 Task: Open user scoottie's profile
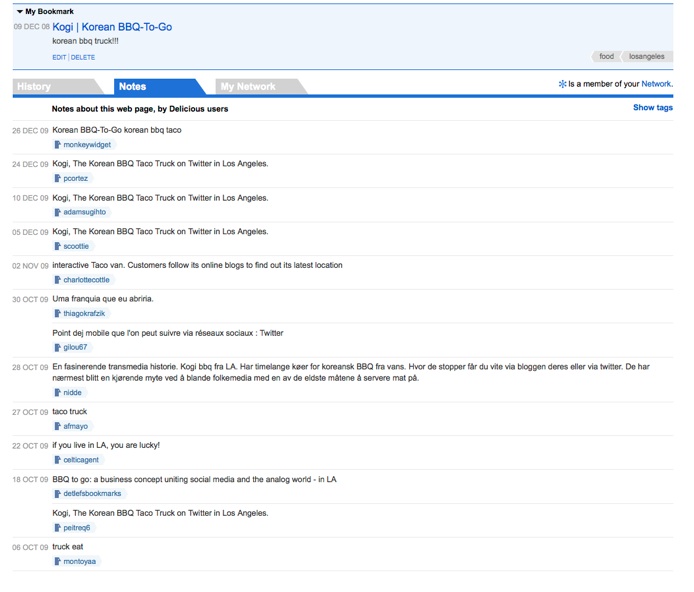point(76,246)
